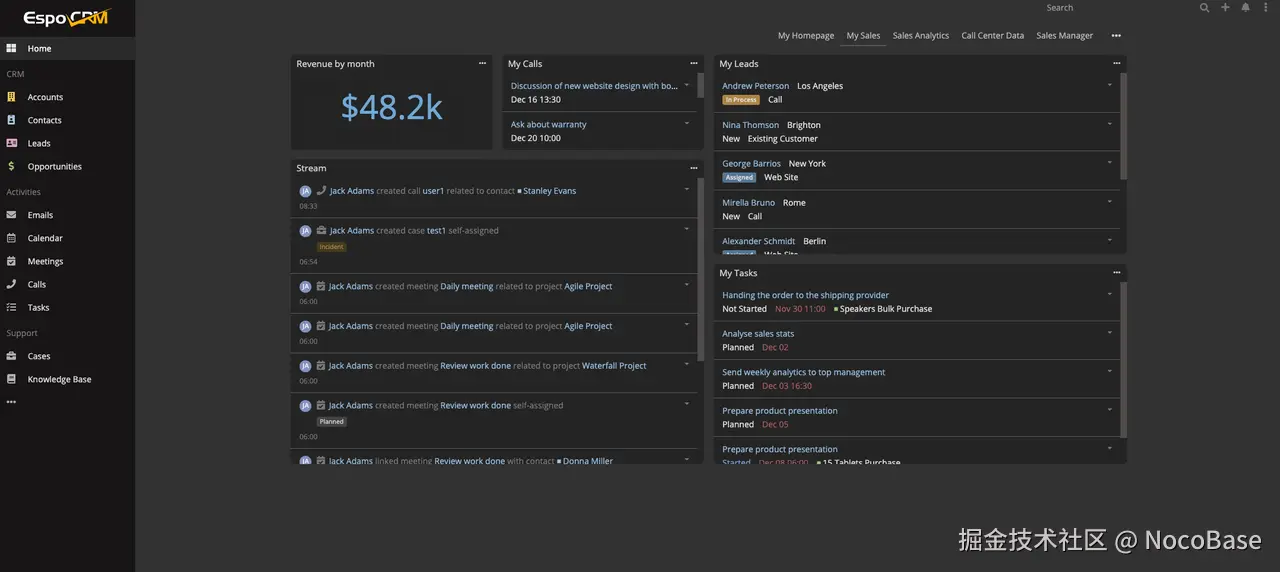Screen dimensions: 1280x572
Task: Click the Calls phone icon
Action: coord(11,284)
